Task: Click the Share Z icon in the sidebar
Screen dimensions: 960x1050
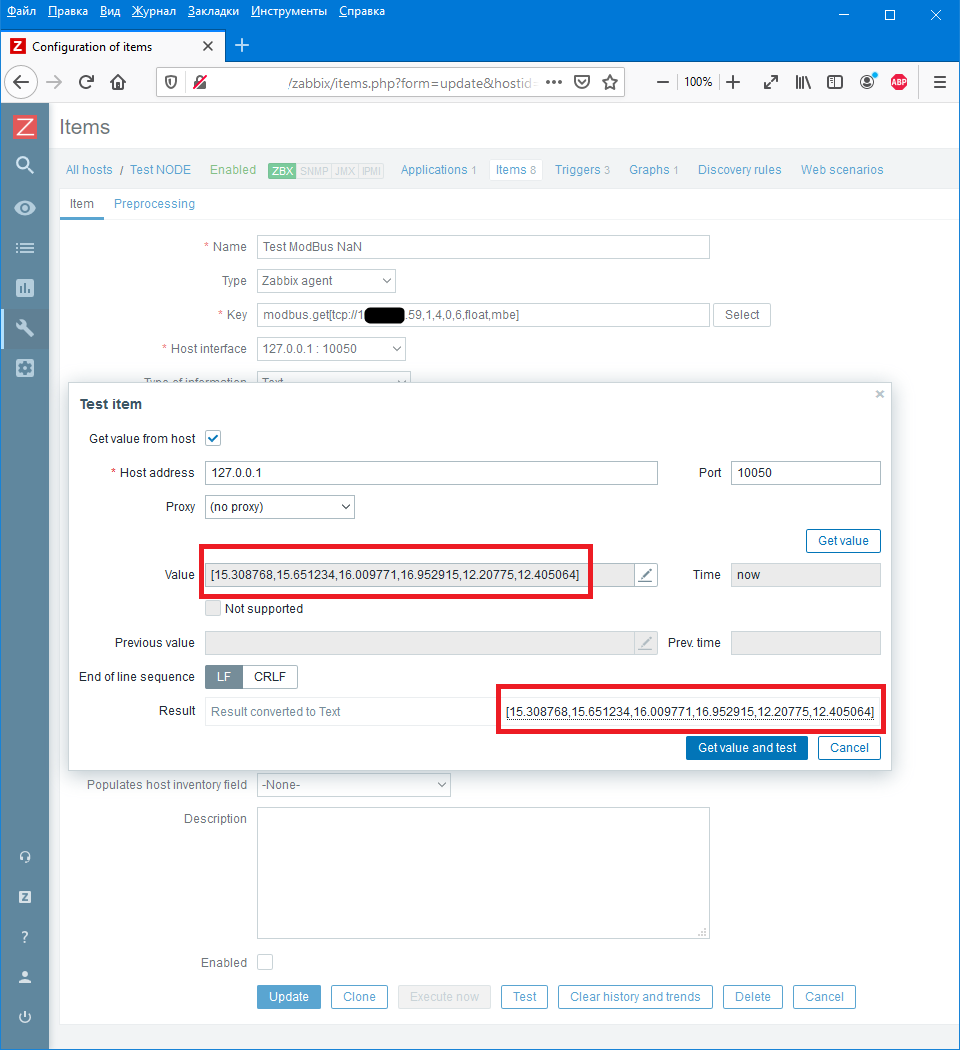Action: [x=25, y=897]
